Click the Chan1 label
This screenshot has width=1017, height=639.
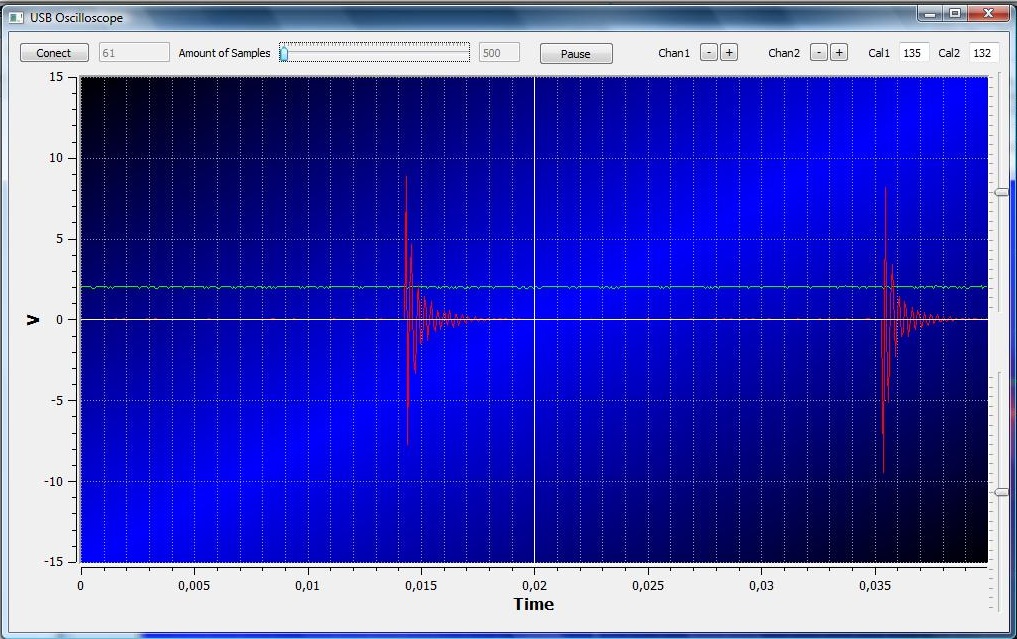[674, 53]
